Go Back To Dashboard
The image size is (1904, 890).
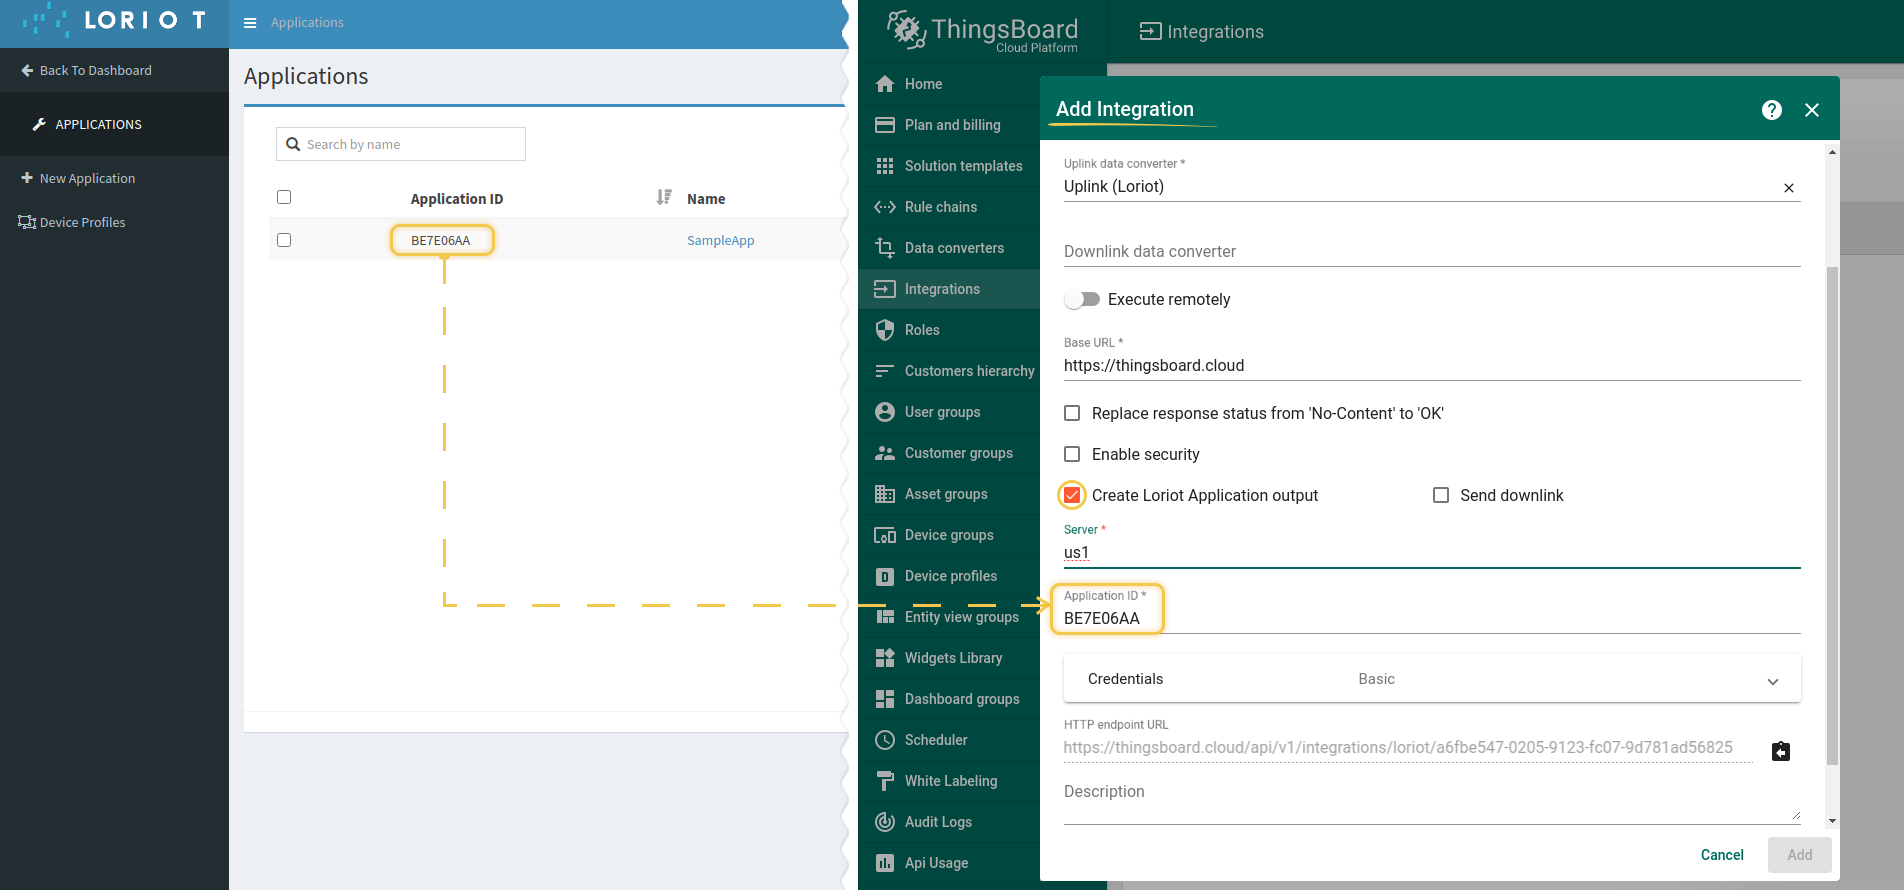tap(96, 70)
